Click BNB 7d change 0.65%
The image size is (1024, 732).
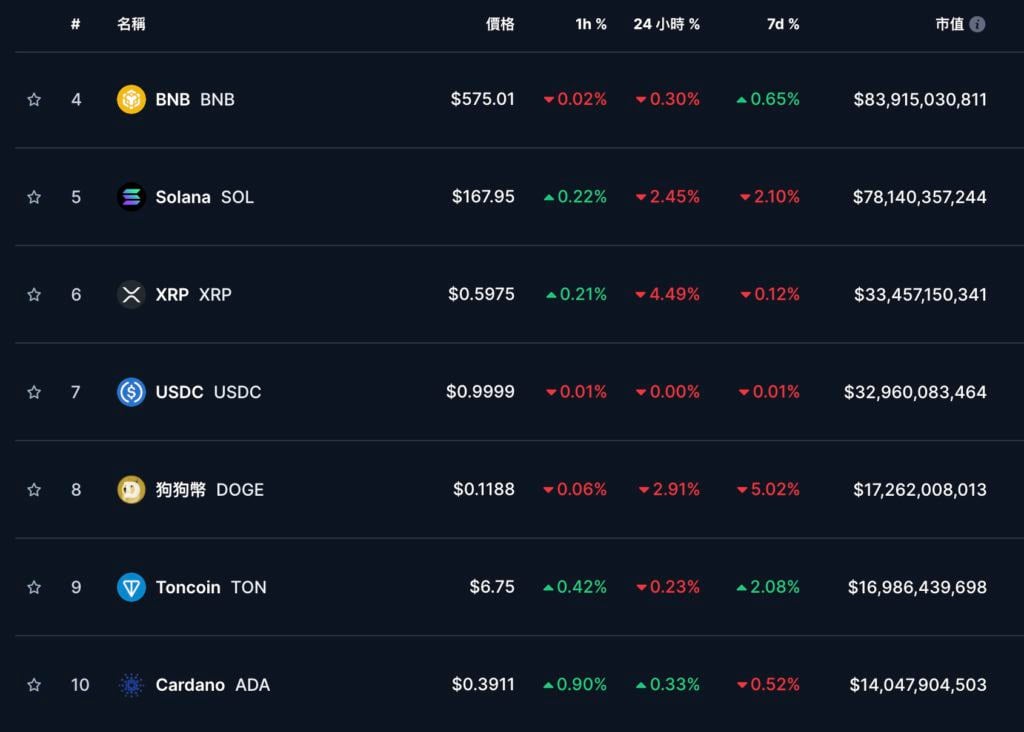point(768,99)
